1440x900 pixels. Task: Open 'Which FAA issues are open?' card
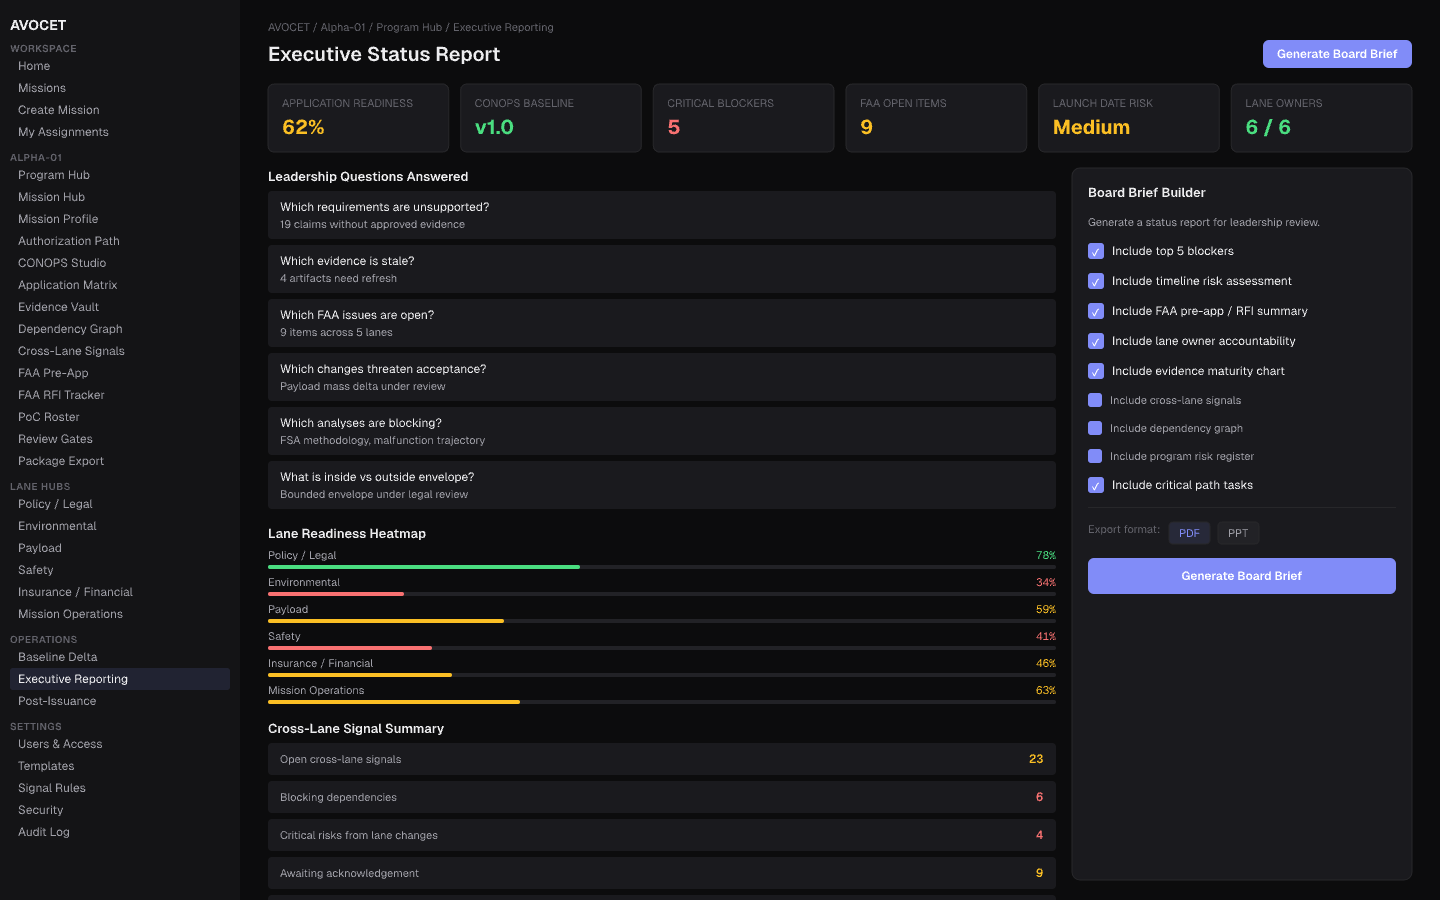[x=662, y=323]
